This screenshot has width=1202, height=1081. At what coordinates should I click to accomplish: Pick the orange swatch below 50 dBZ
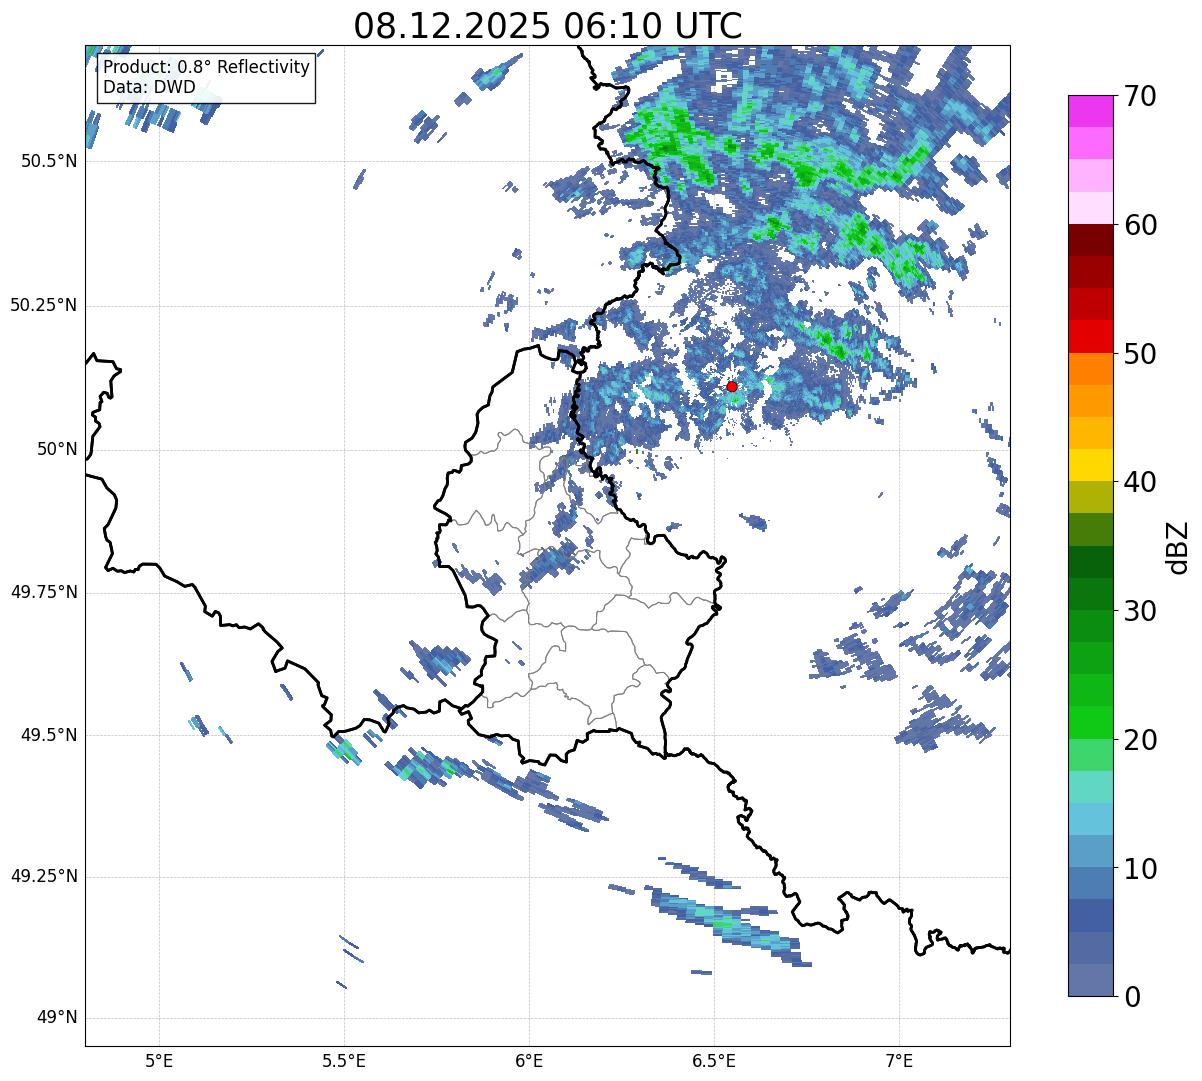(x=1090, y=369)
